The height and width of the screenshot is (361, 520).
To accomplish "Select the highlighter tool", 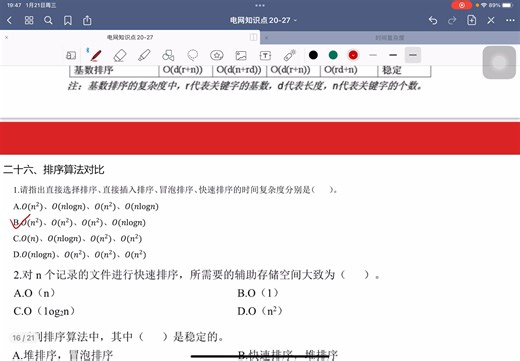I will point(144,55).
